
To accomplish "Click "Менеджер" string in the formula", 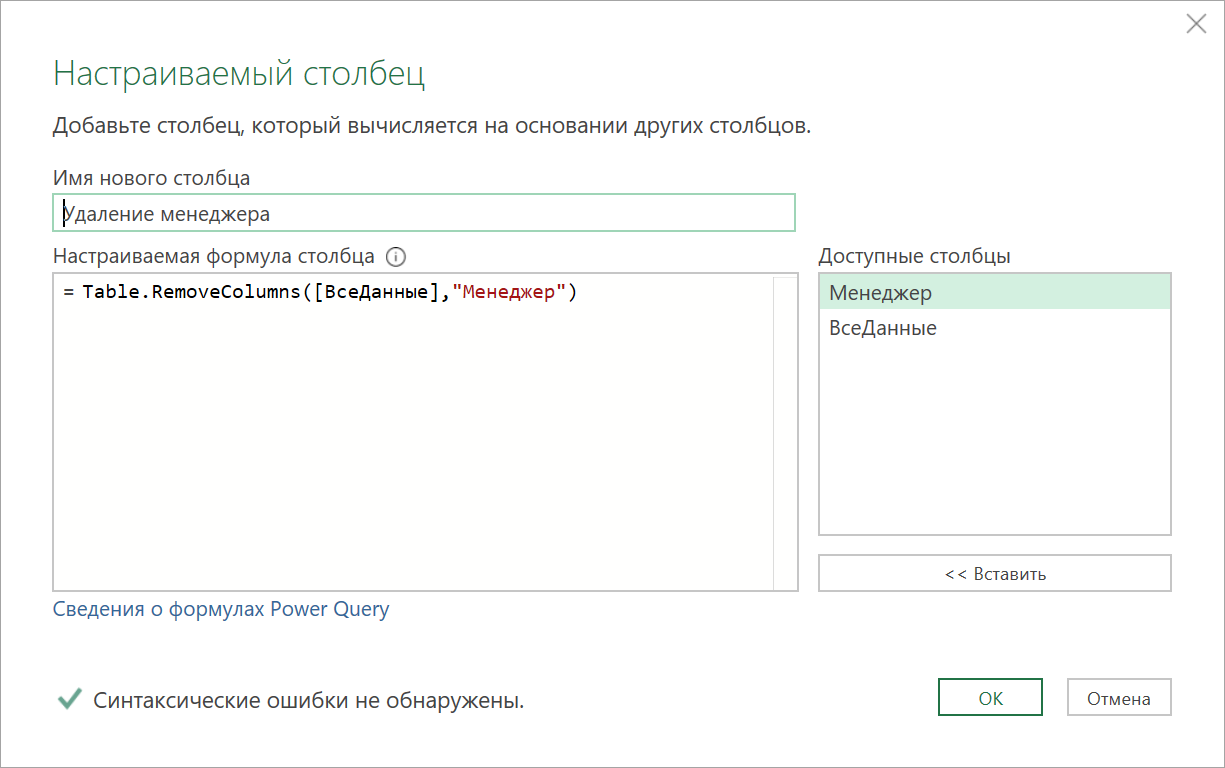I will (x=509, y=292).
